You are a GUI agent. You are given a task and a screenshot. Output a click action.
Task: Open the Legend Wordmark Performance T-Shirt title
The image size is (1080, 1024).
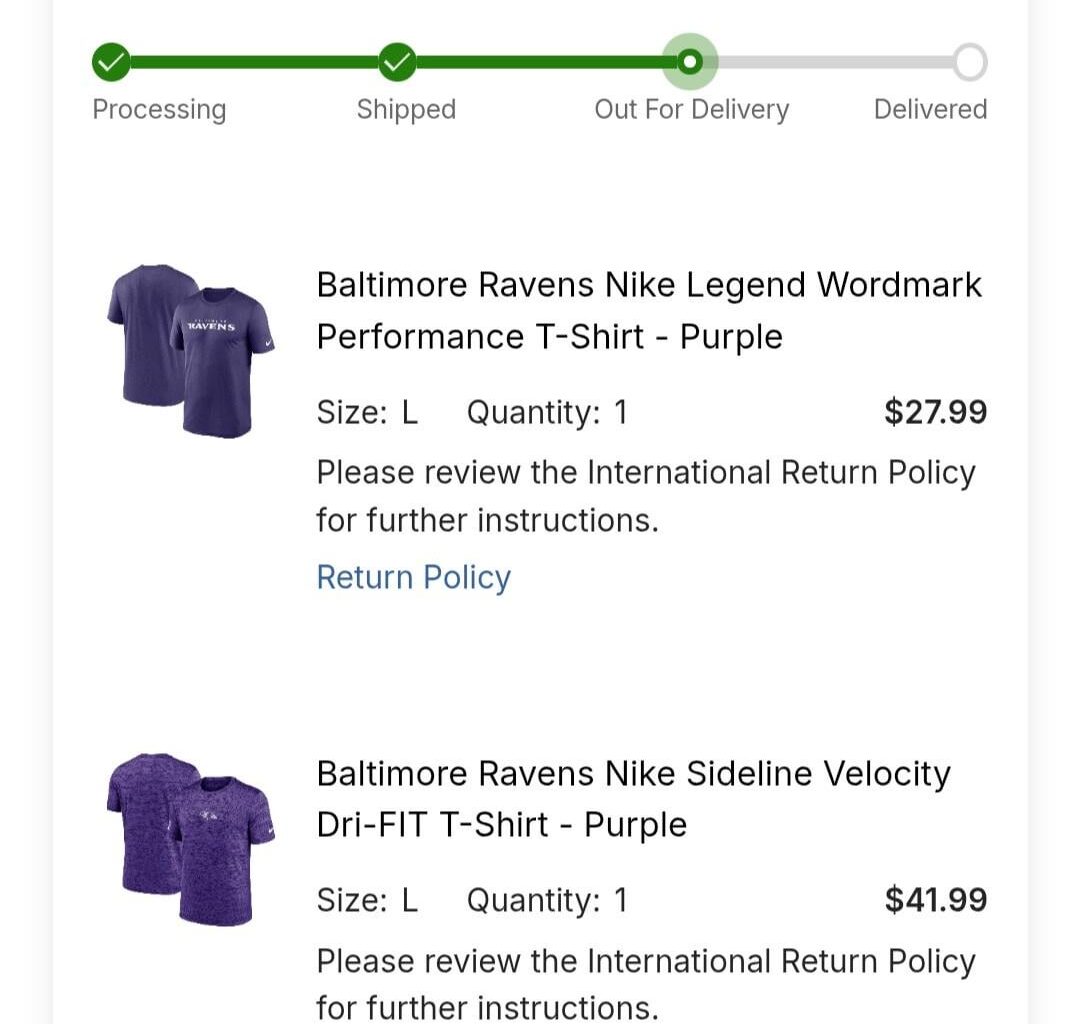pos(649,310)
